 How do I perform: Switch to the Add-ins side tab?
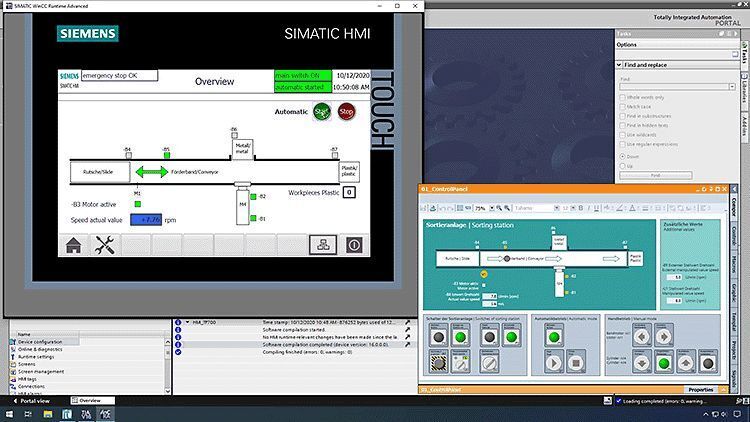[745, 127]
